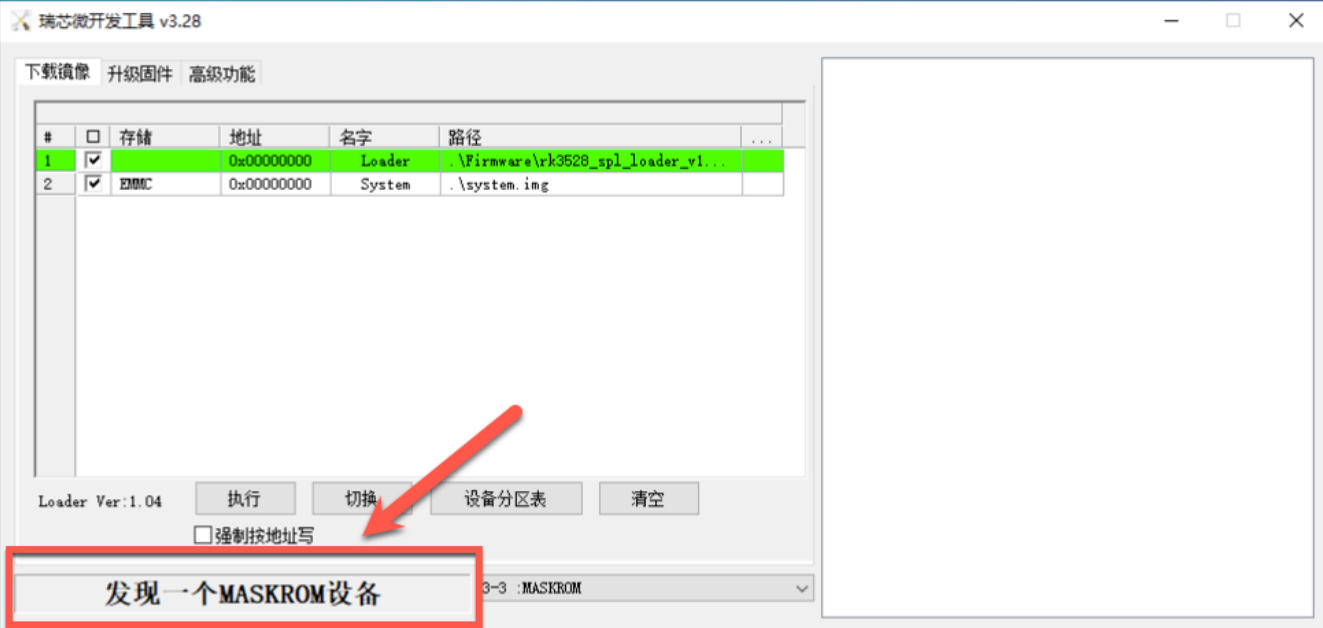Enable the 强制按地址写 checkbox
The height and width of the screenshot is (628, 1323).
click(203, 535)
